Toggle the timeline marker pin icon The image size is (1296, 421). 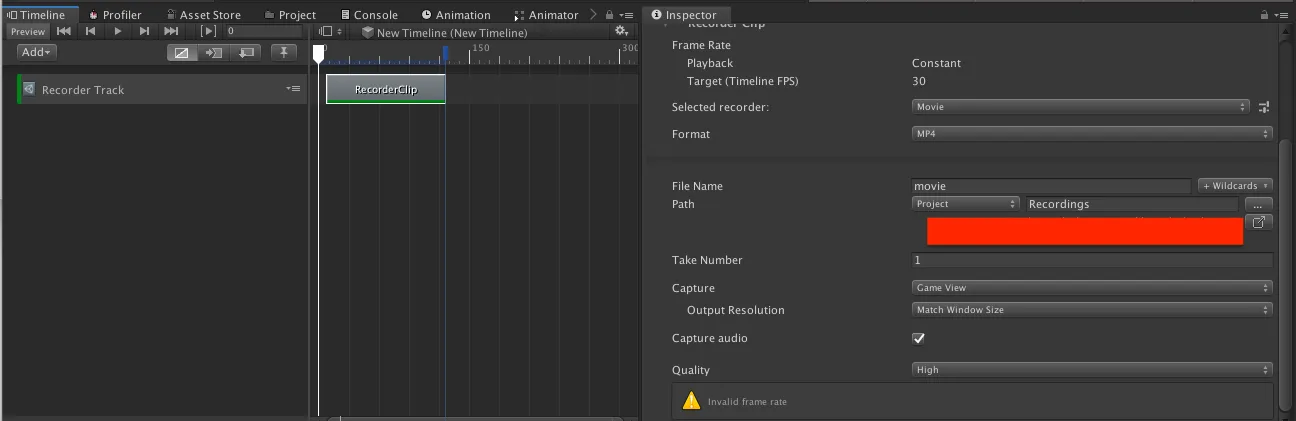pos(284,52)
